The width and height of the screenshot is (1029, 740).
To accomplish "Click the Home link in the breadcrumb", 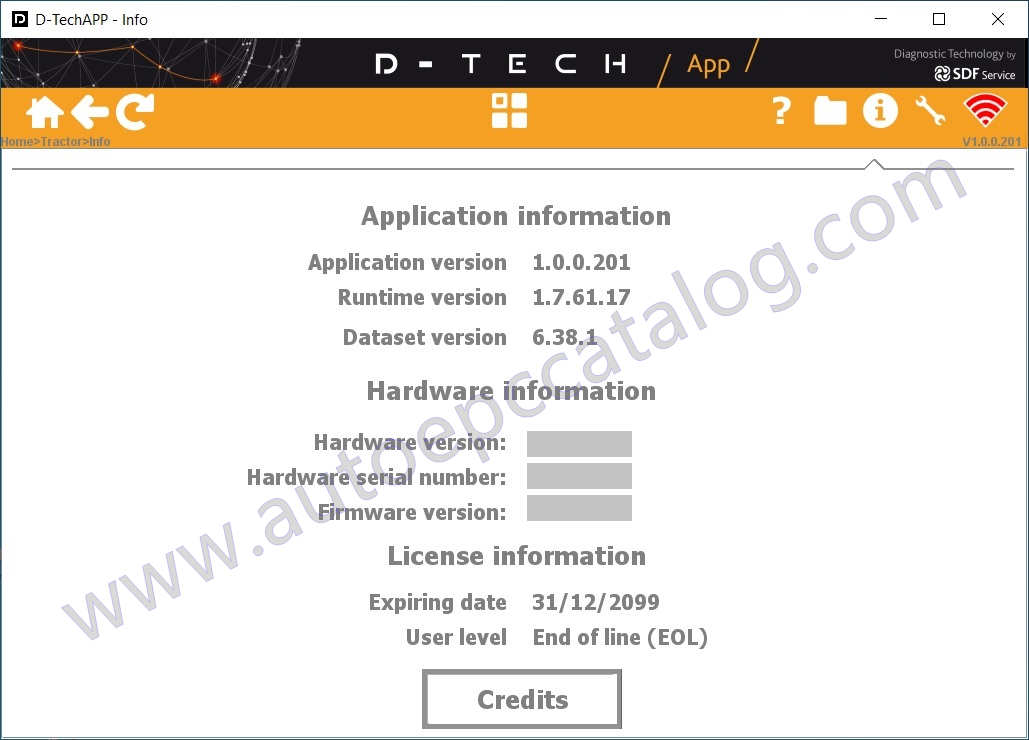I will 17,142.
